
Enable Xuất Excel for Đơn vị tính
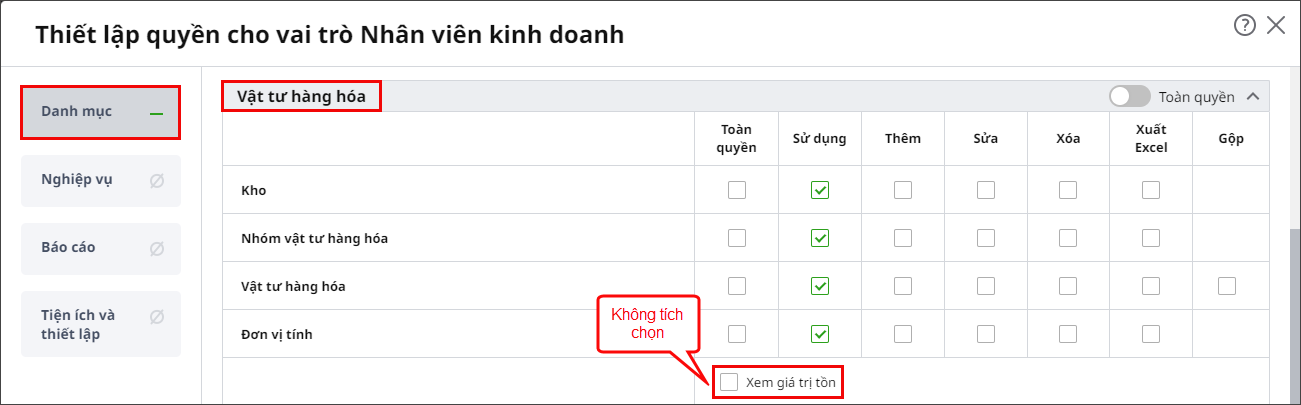click(x=1151, y=334)
